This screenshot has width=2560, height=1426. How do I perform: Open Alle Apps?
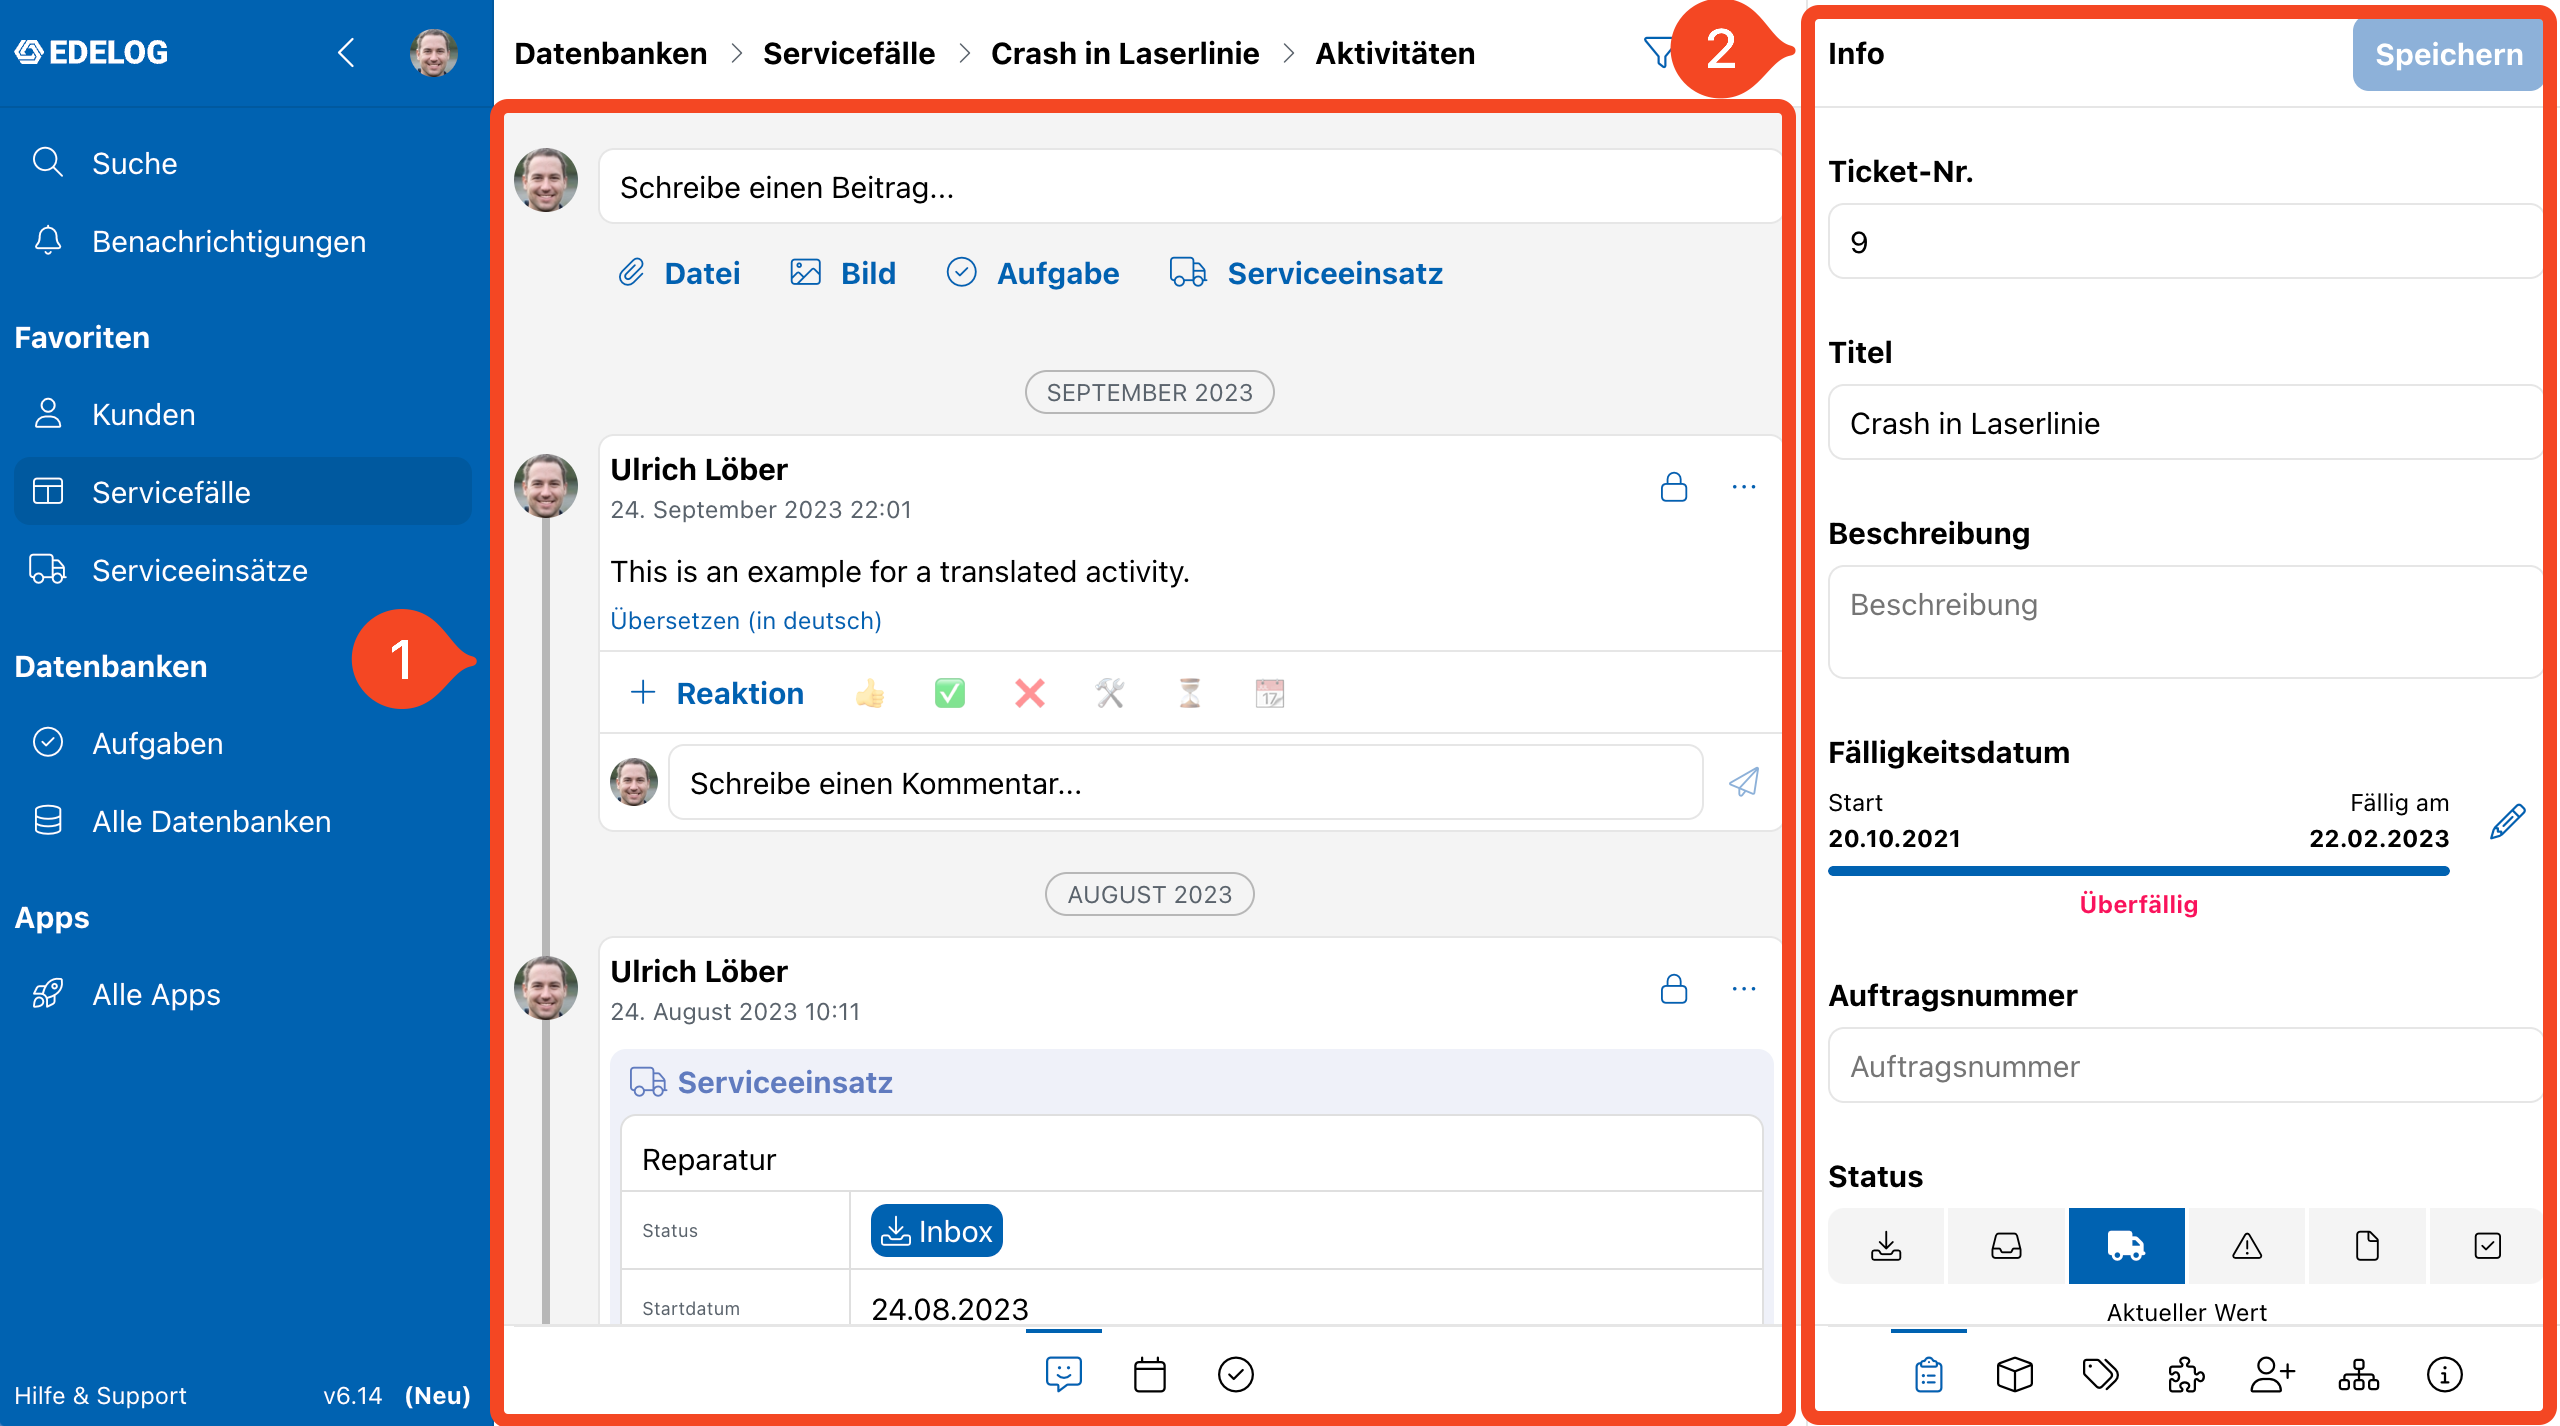coord(243,994)
